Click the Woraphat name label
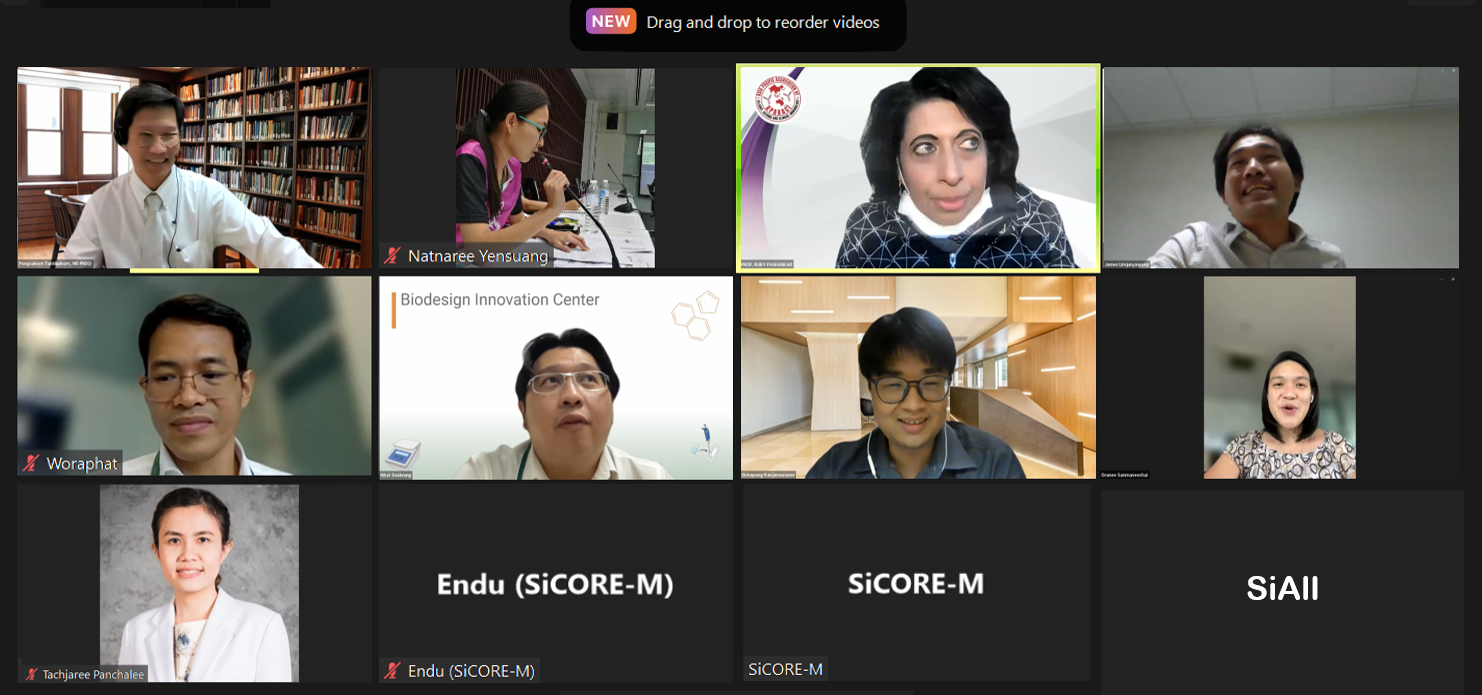The width and height of the screenshot is (1482, 695). (82, 463)
